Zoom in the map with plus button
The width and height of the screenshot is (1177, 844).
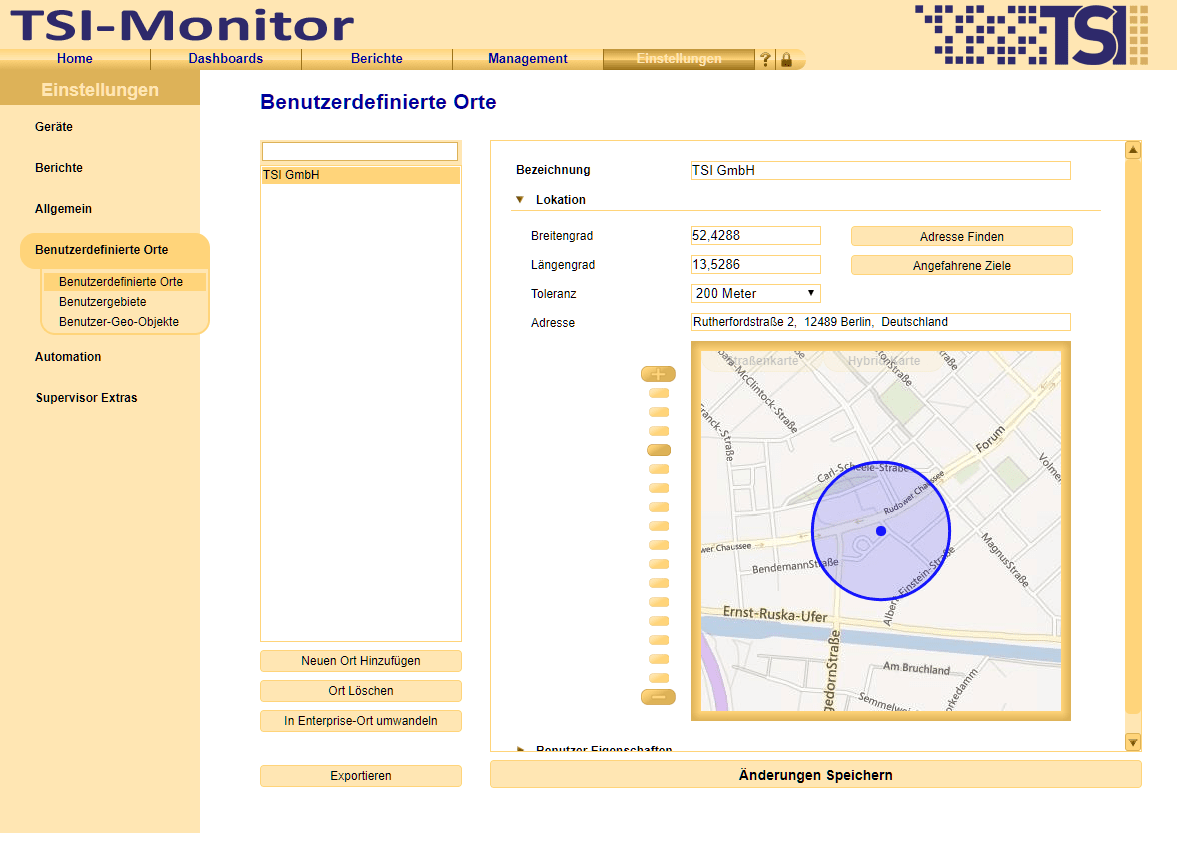click(658, 374)
